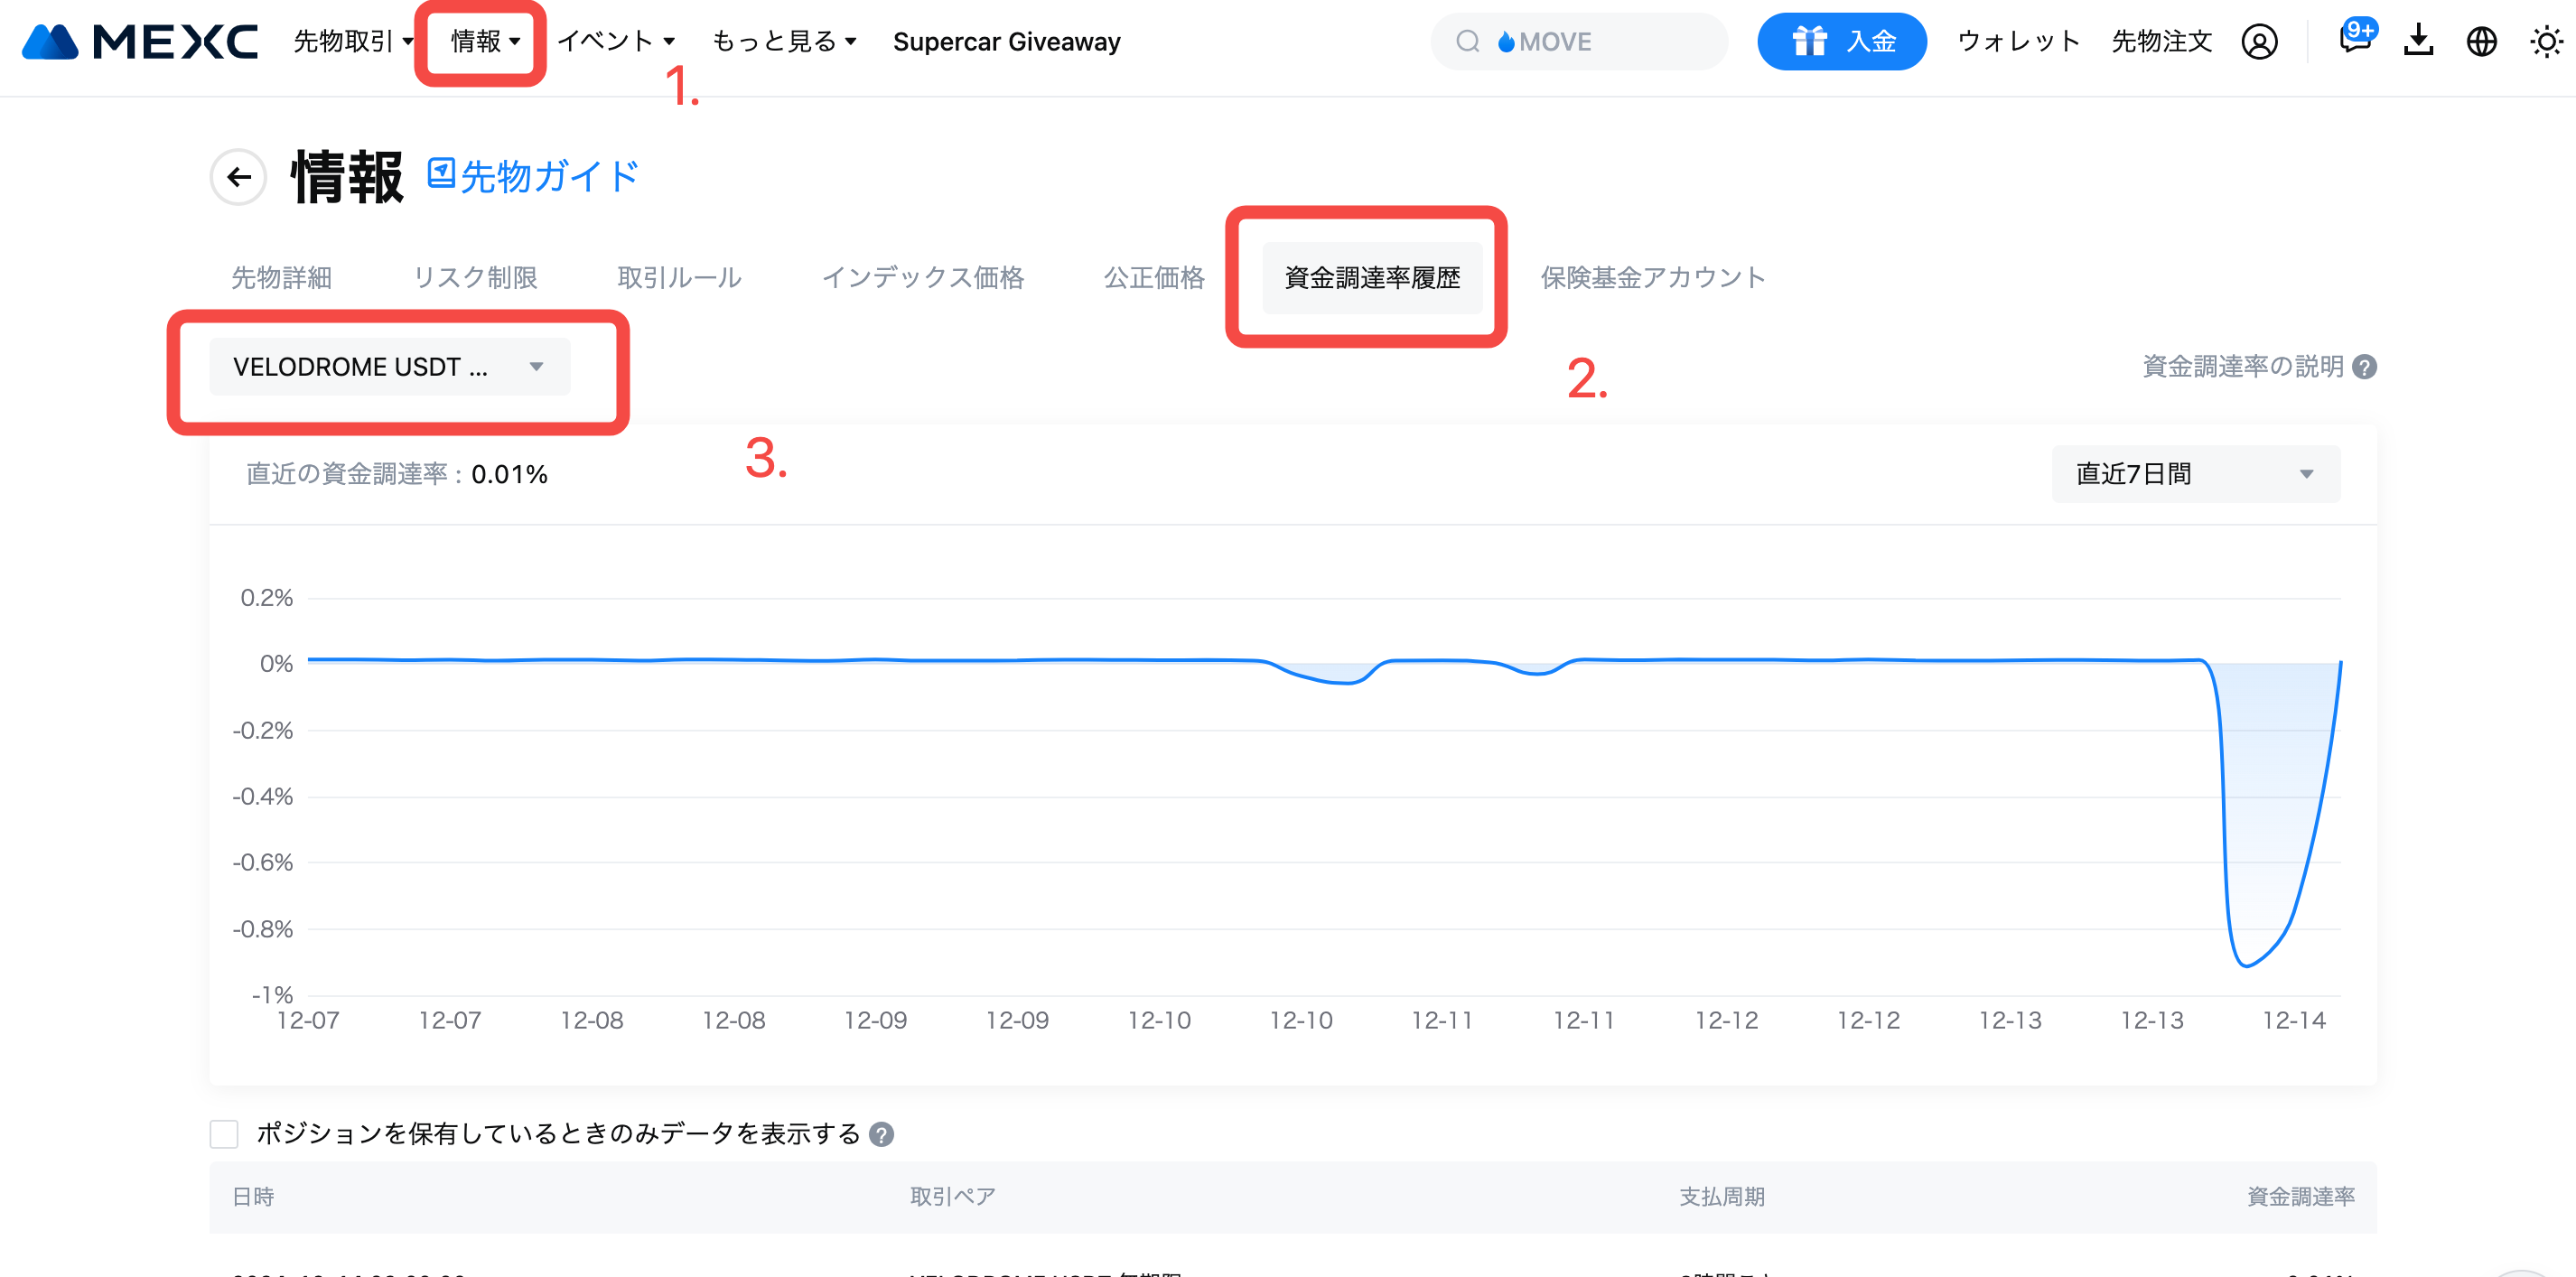Open the 先物ガイド link
The height and width of the screenshot is (1277, 2576).
534,176
